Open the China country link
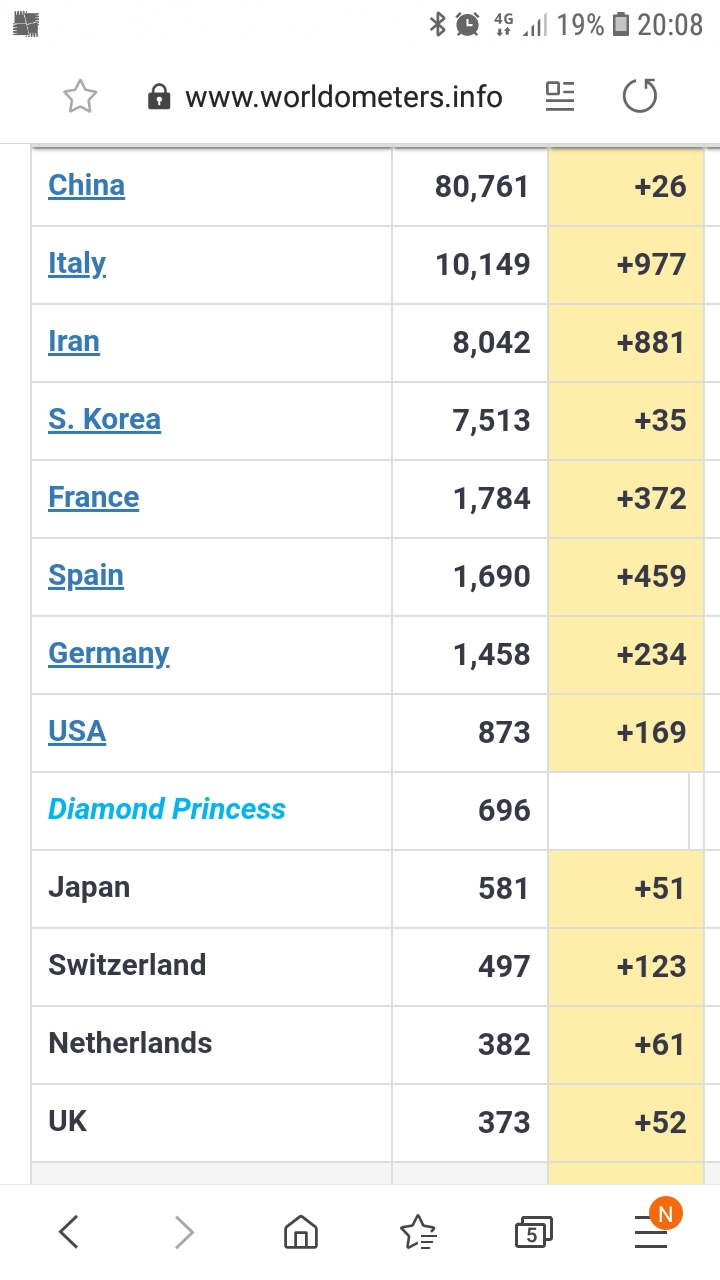The width and height of the screenshot is (720, 1280). tap(87, 186)
